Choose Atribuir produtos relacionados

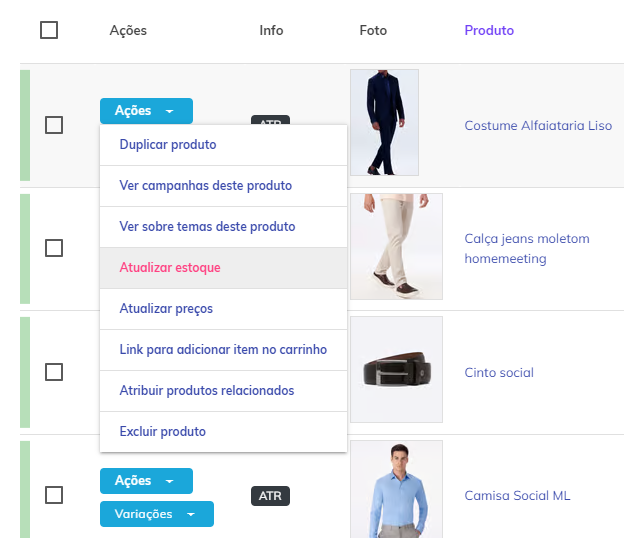[x=207, y=391]
